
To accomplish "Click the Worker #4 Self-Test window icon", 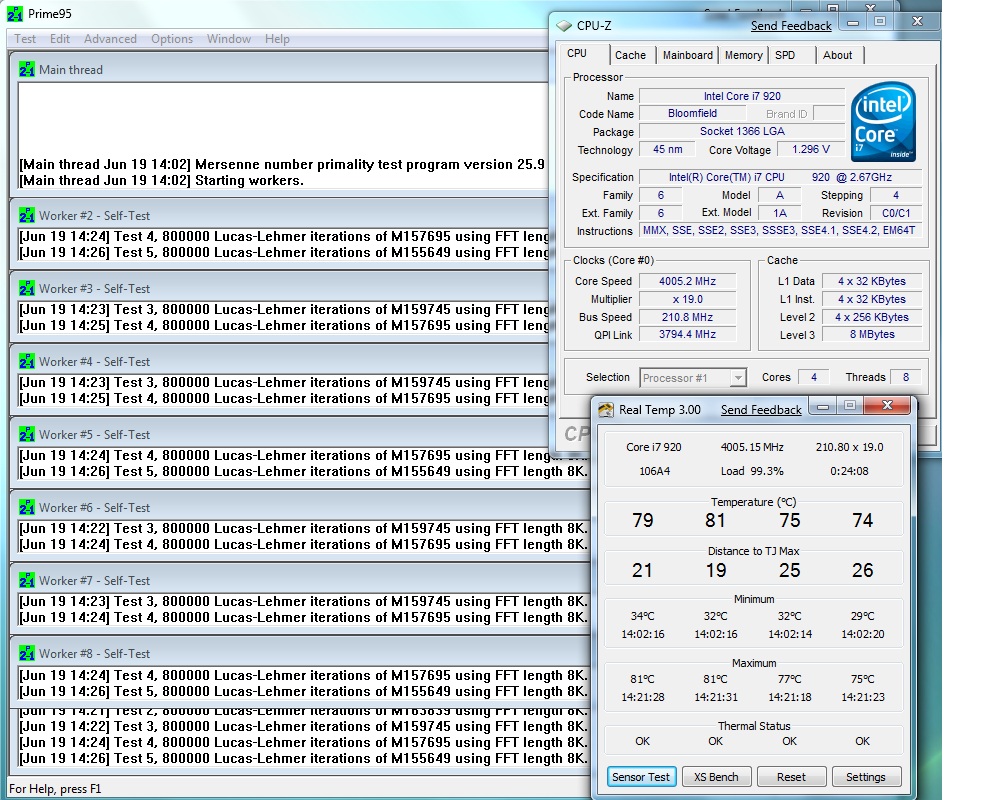I will (x=27, y=361).
